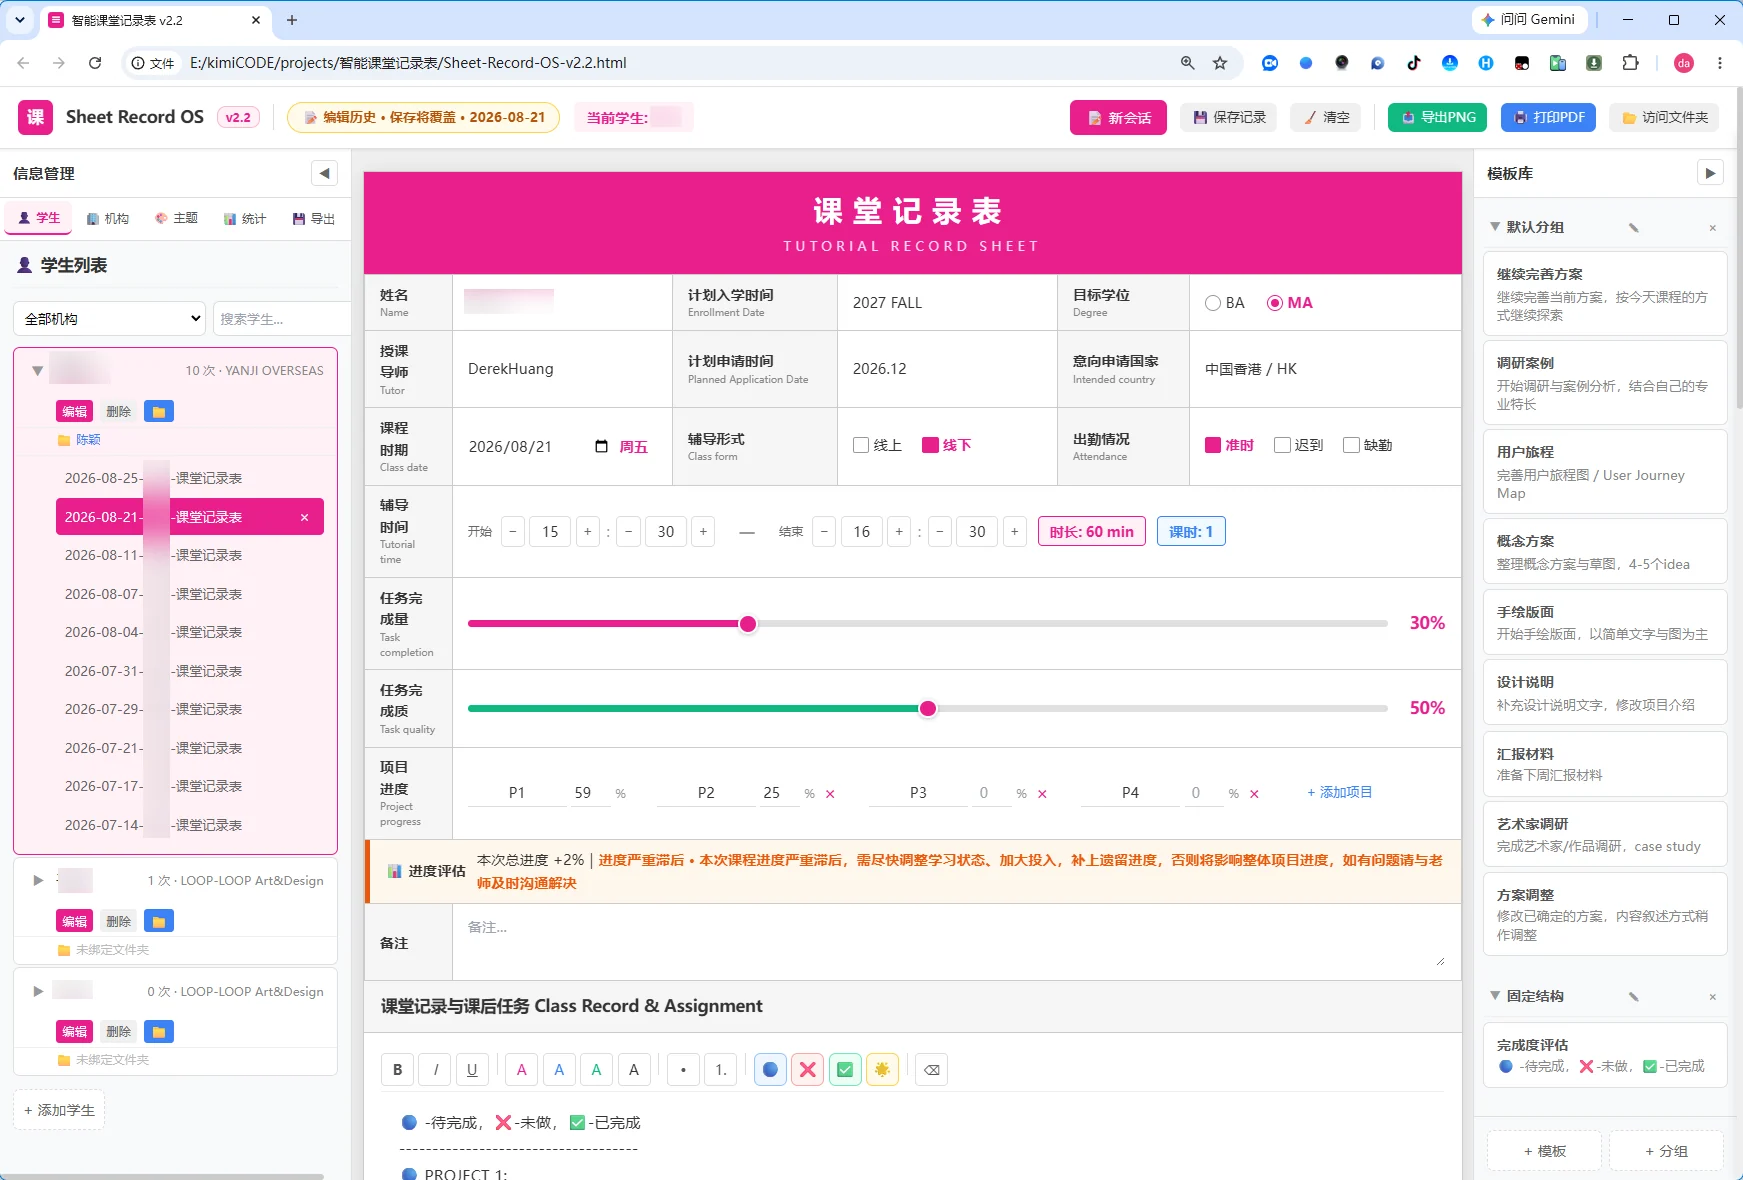Toggle the 准时 attendance checkbox
The height and width of the screenshot is (1180, 1743).
click(1213, 445)
